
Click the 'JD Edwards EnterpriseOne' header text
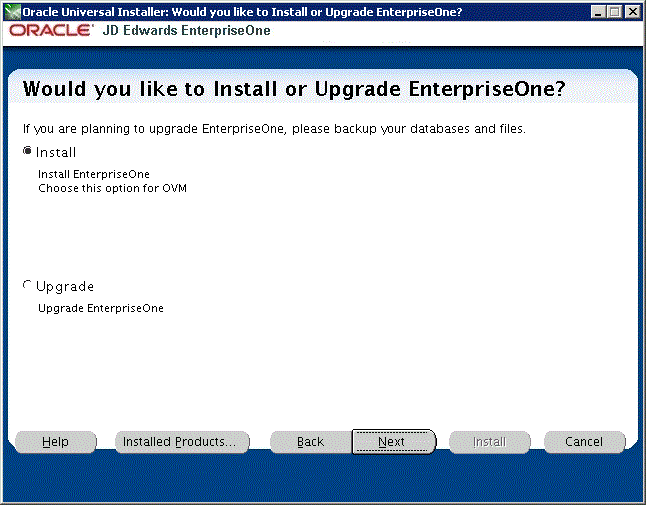point(186,30)
